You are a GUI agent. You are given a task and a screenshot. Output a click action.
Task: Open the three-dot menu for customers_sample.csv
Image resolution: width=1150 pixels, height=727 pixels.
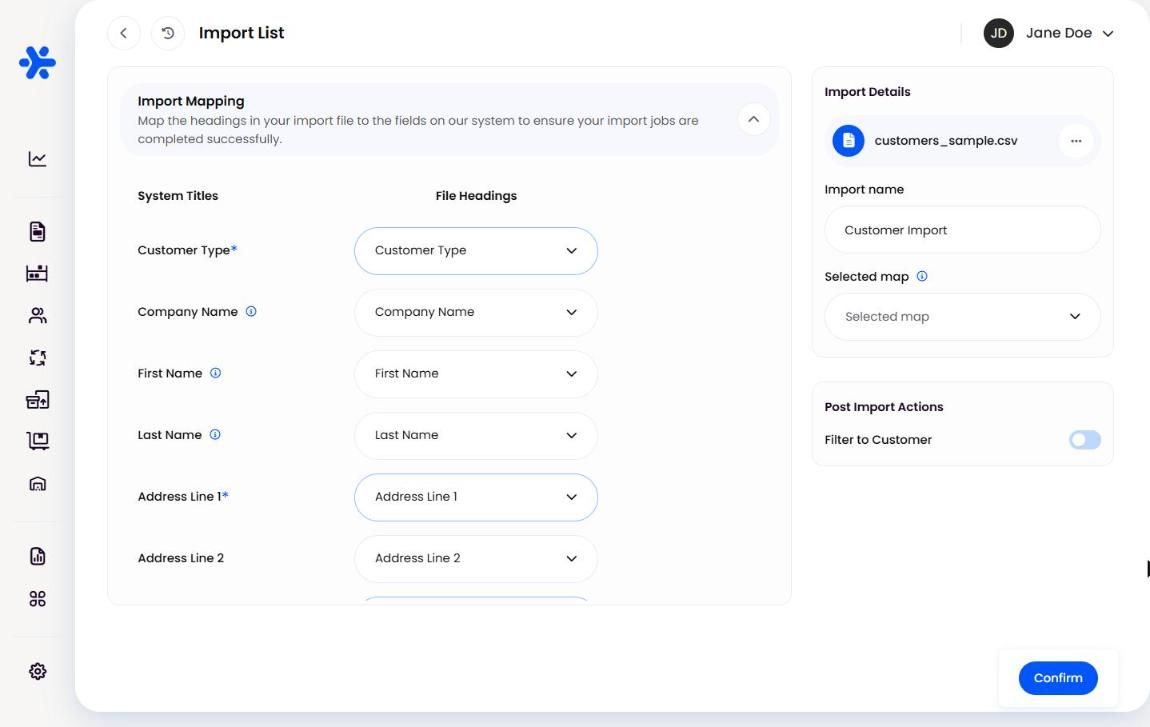tap(1076, 141)
